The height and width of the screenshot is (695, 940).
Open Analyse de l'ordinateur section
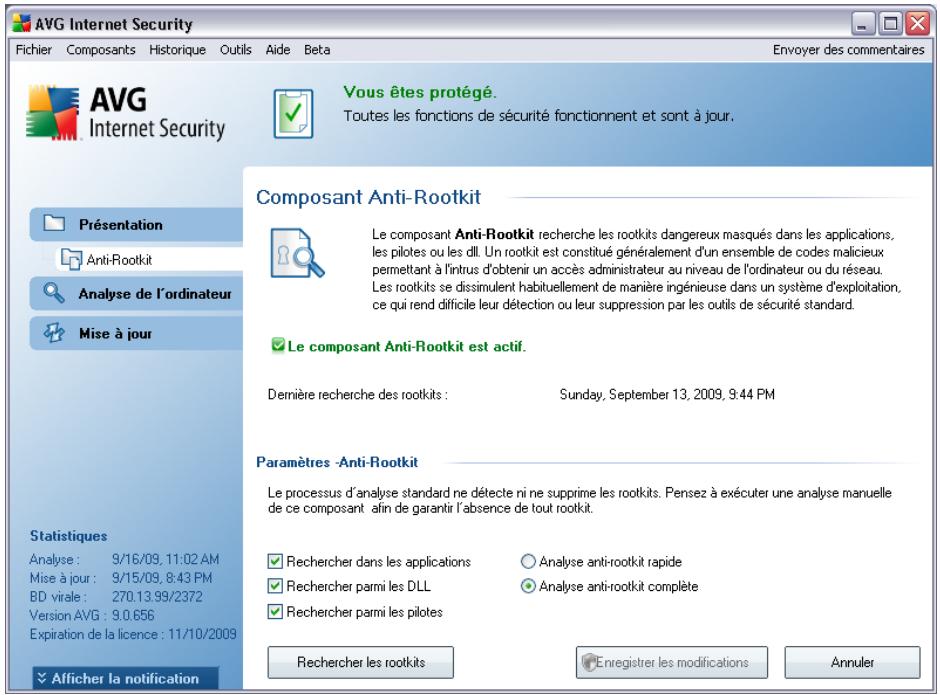coord(137,293)
